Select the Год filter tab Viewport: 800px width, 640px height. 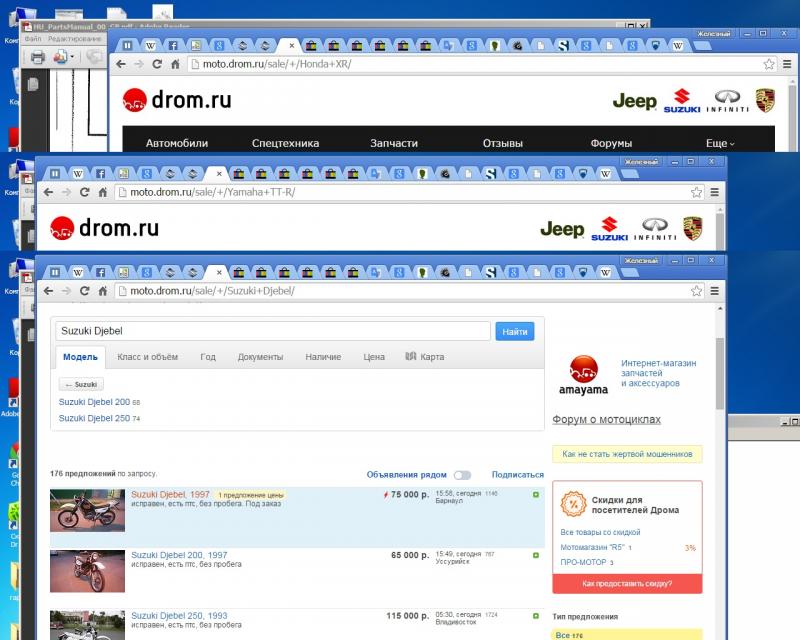(x=208, y=357)
